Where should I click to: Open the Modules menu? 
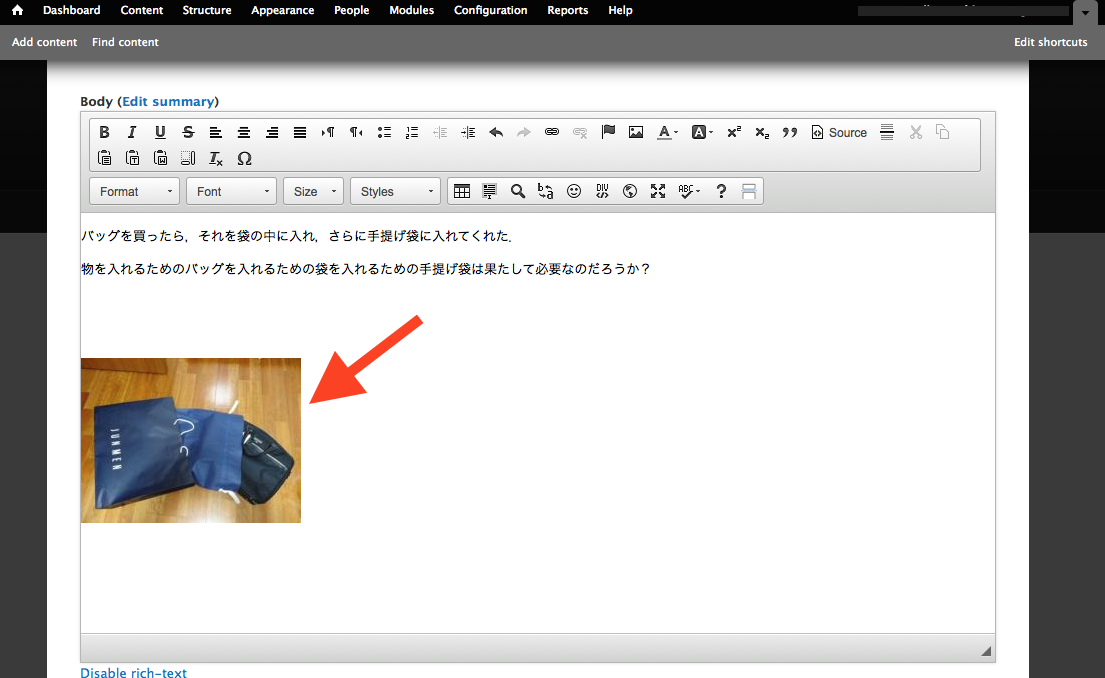click(x=411, y=11)
